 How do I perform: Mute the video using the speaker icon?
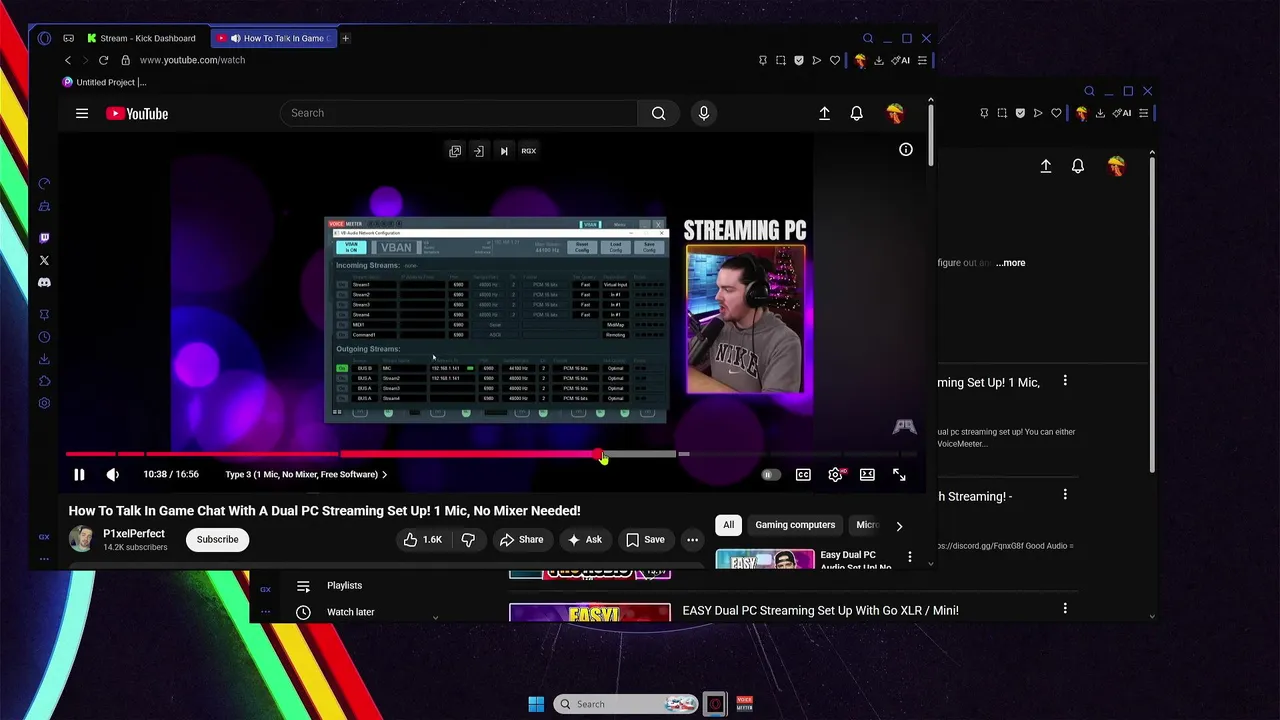113,475
